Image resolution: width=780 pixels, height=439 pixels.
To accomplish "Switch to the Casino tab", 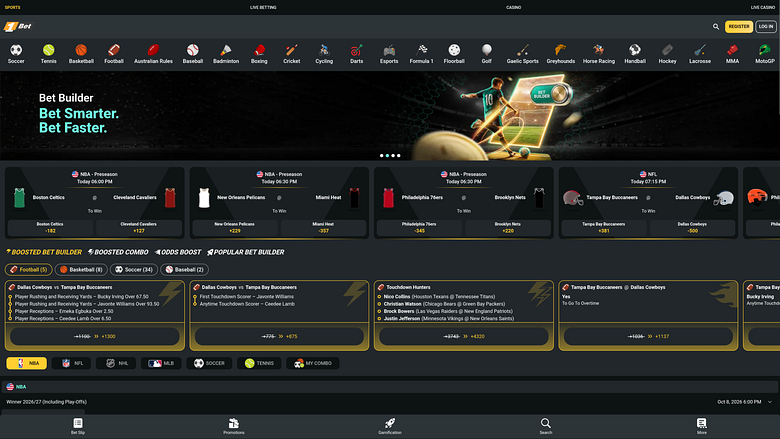I will tap(513, 7).
